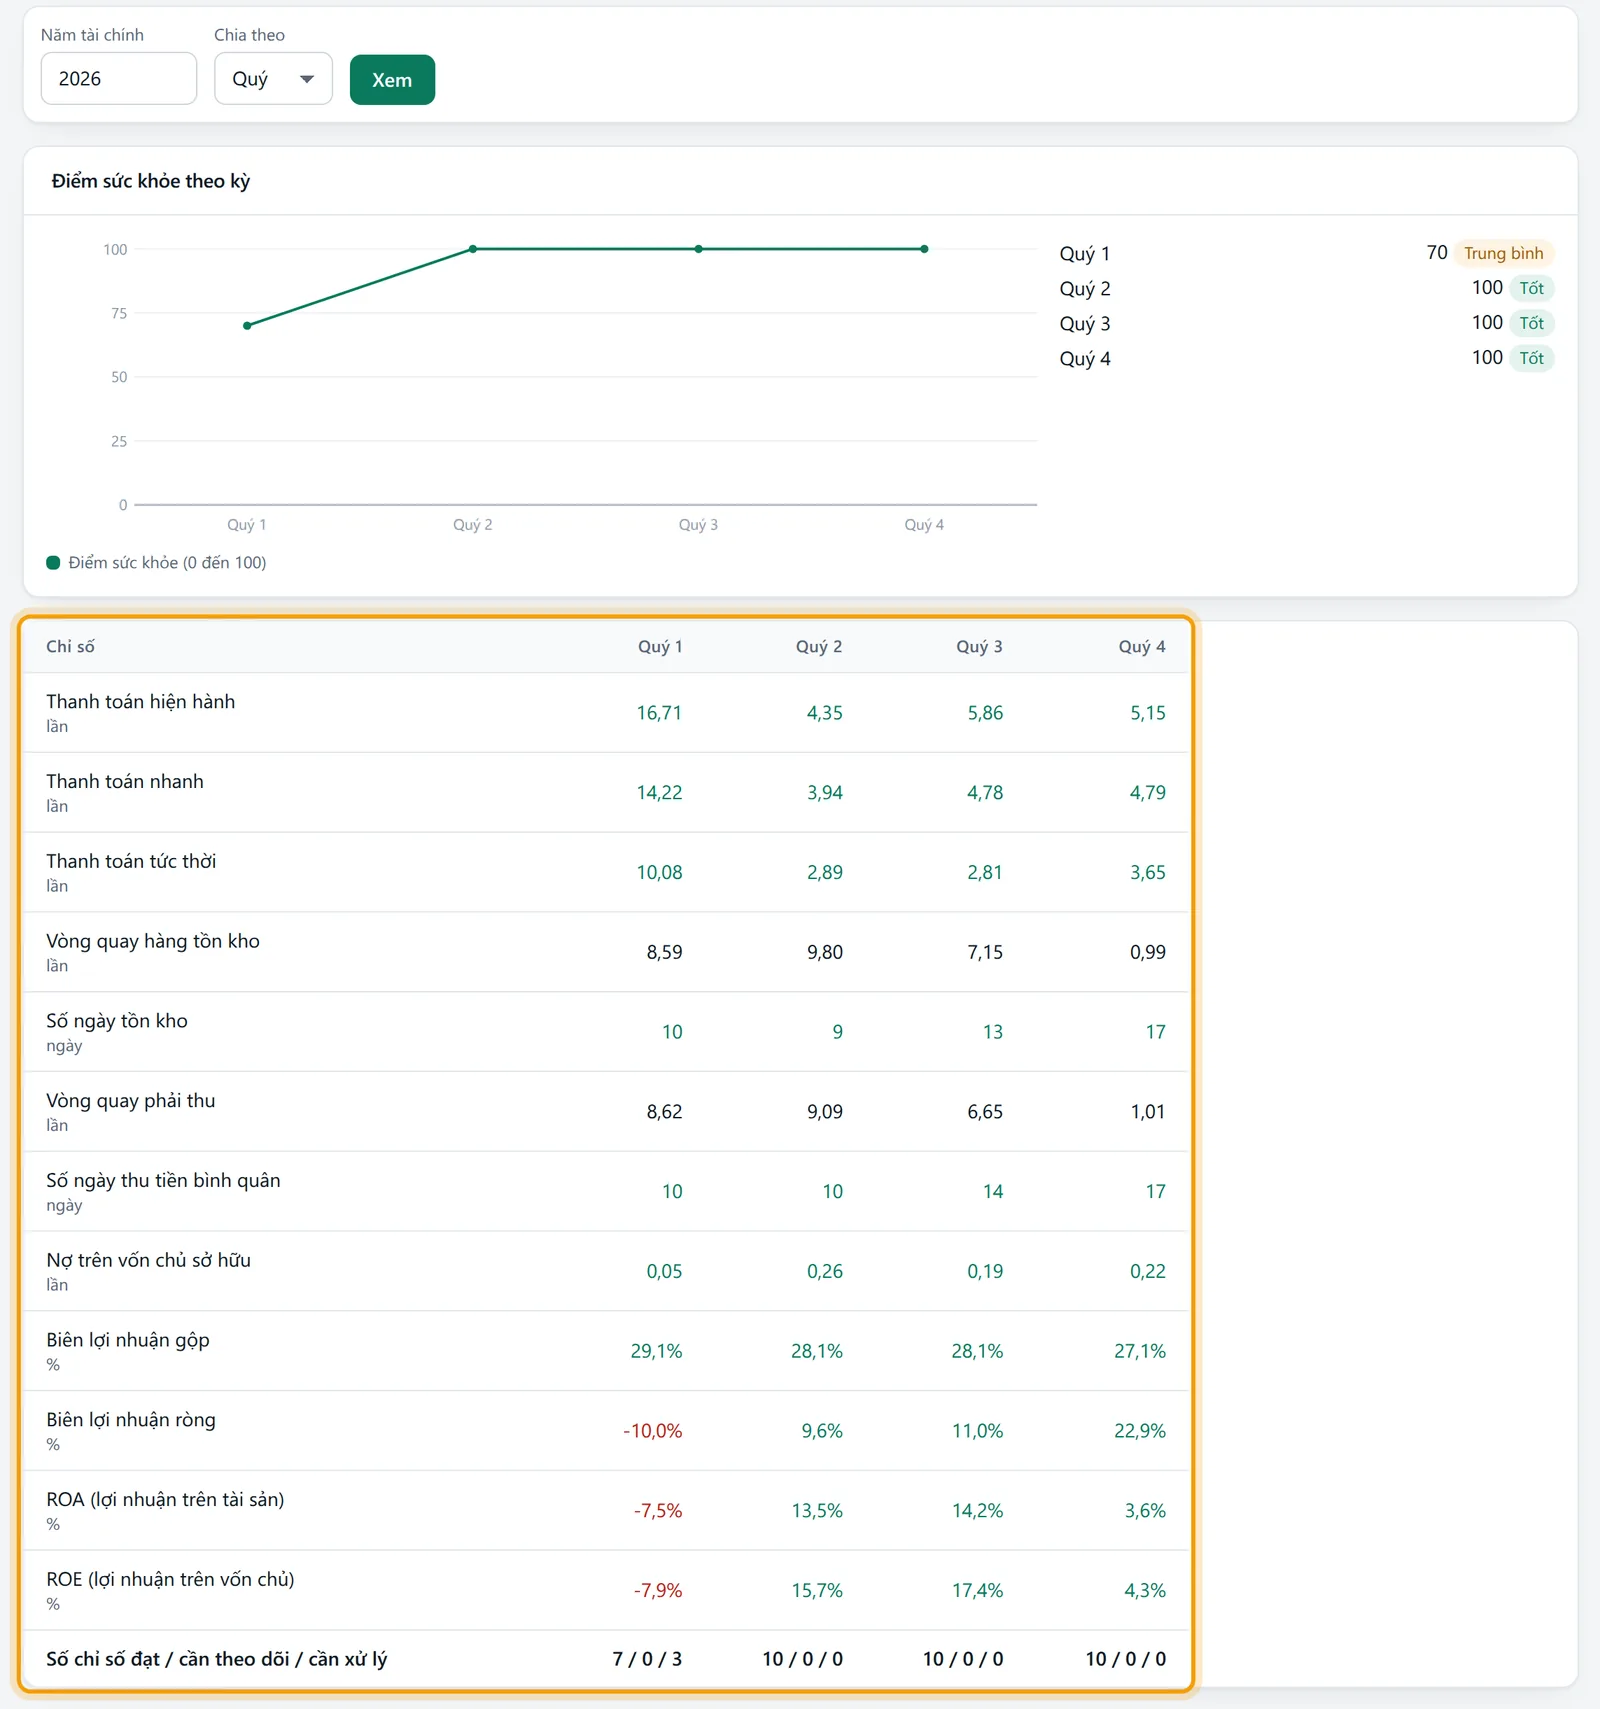This screenshot has height=1709, width=1600.
Task: Click the Quý 1 table column header
Action: coord(660,647)
